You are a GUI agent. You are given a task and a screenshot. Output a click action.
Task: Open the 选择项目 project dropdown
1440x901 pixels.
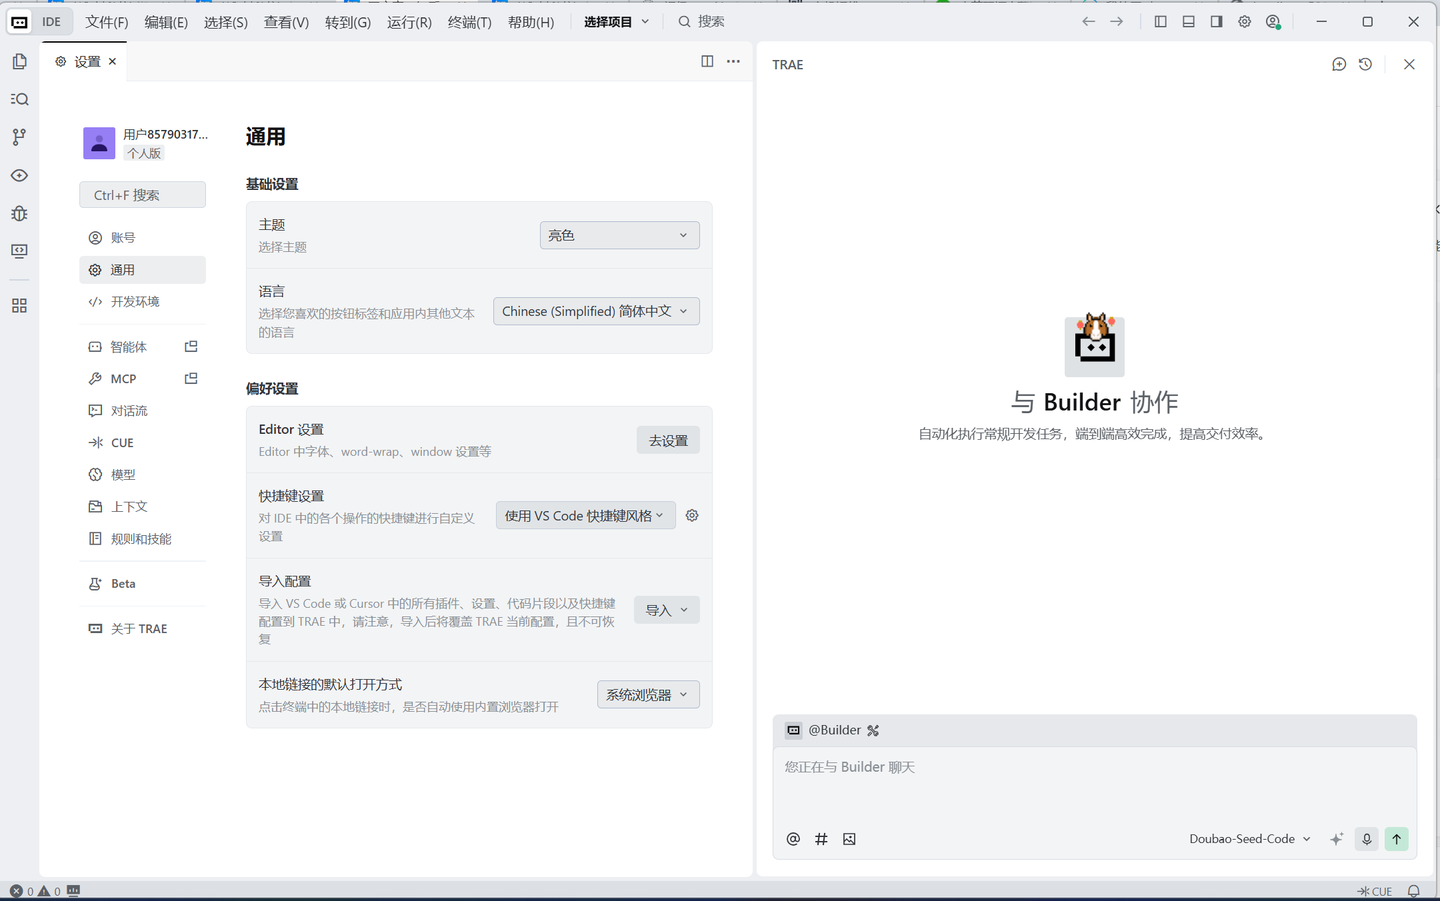pyautogui.click(x=616, y=21)
